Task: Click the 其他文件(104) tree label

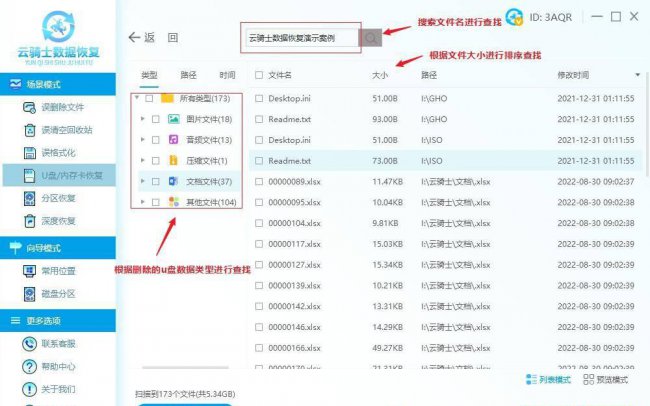Action: [x=211, y=202]
